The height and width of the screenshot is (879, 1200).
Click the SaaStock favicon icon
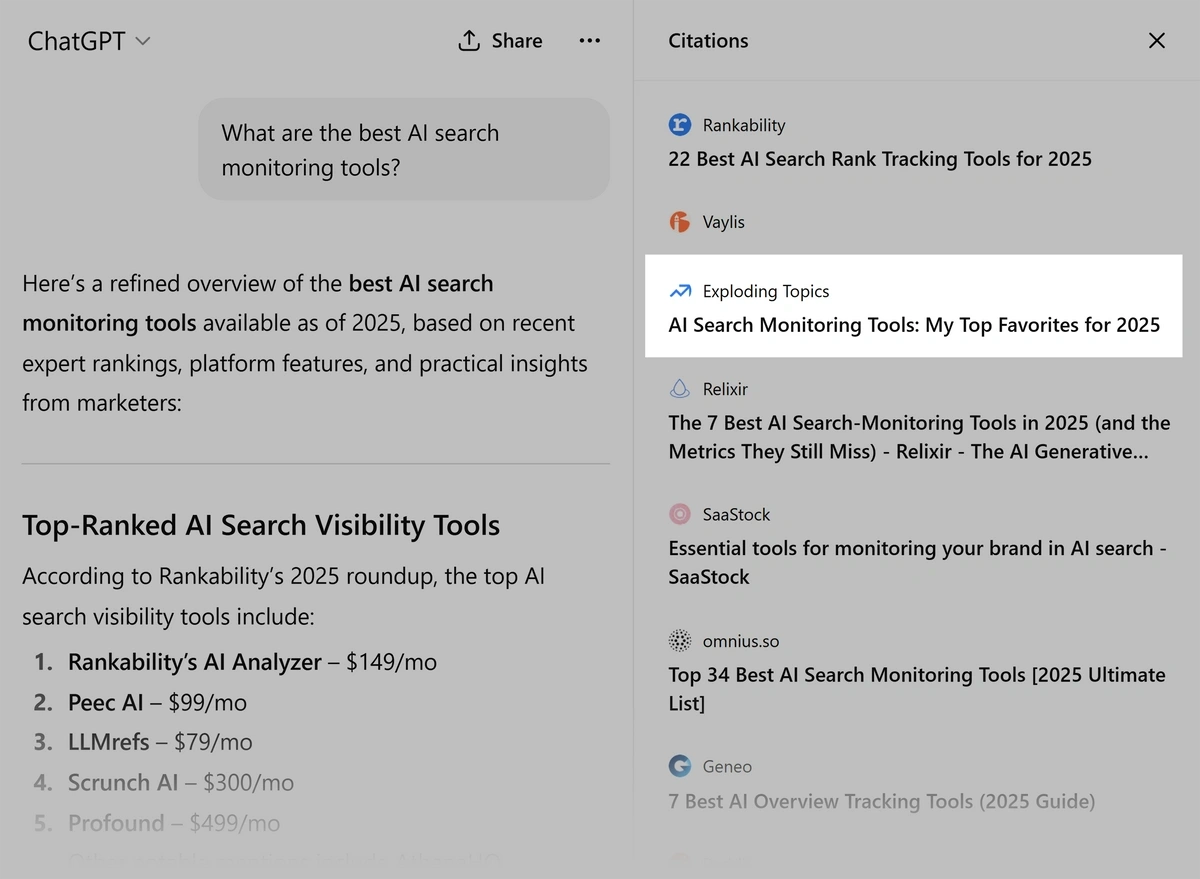680,514
